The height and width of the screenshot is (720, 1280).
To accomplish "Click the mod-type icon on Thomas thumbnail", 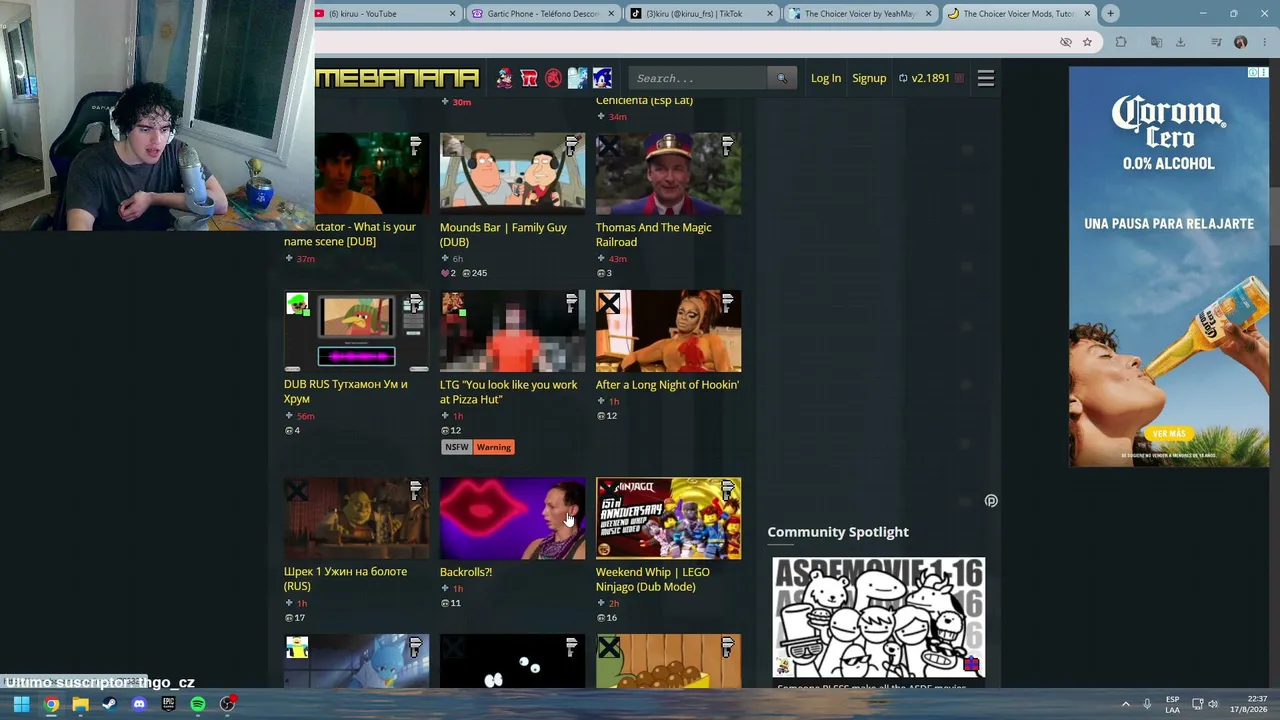I will [x=728, y=147].
